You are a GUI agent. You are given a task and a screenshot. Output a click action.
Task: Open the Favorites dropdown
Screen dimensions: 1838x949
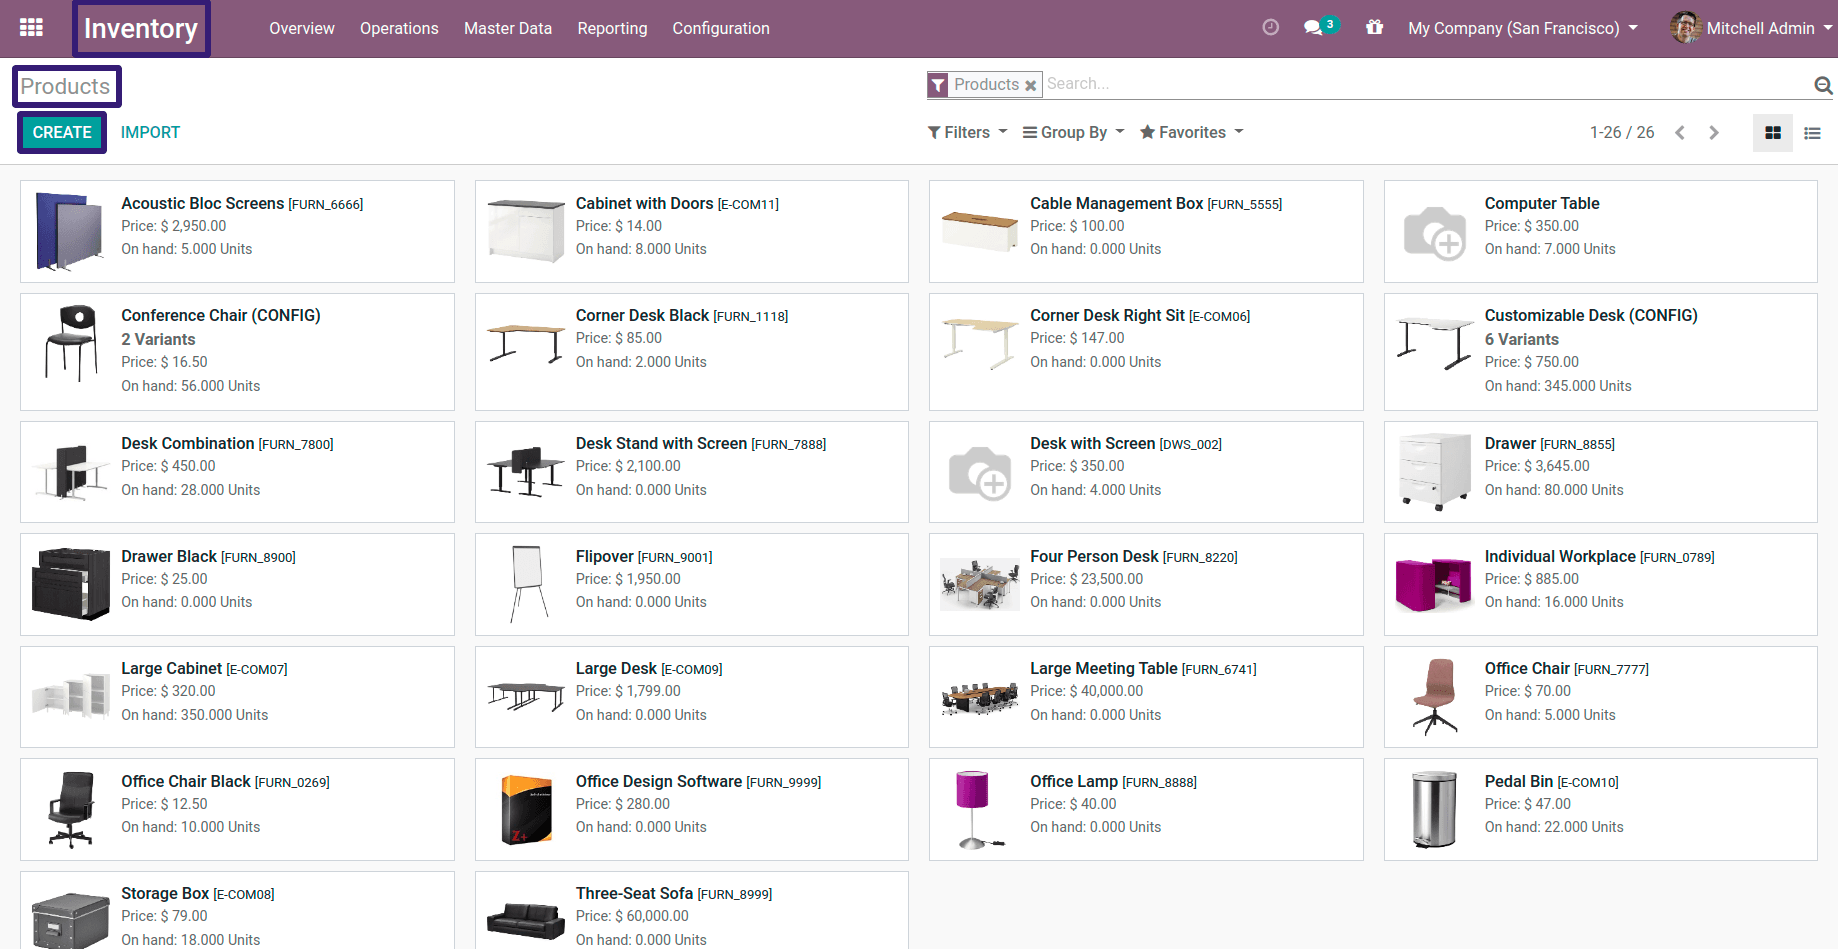1191,132
